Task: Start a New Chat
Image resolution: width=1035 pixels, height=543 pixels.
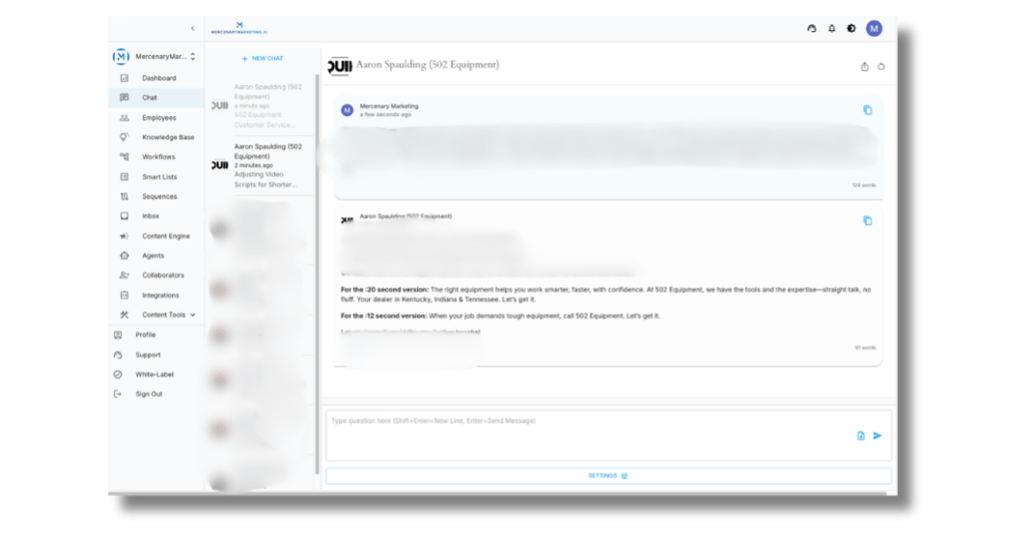Action: coord(262,59)
